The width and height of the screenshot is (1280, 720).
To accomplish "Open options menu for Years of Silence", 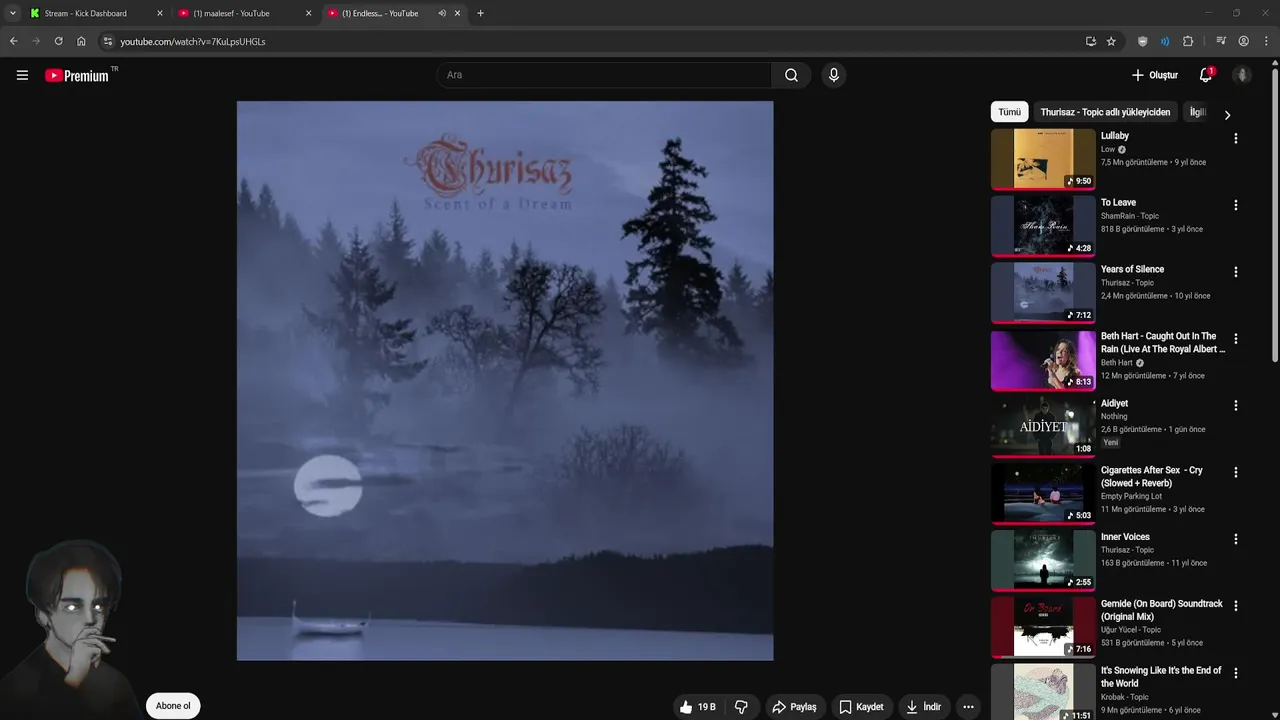I will point(1235,272).
